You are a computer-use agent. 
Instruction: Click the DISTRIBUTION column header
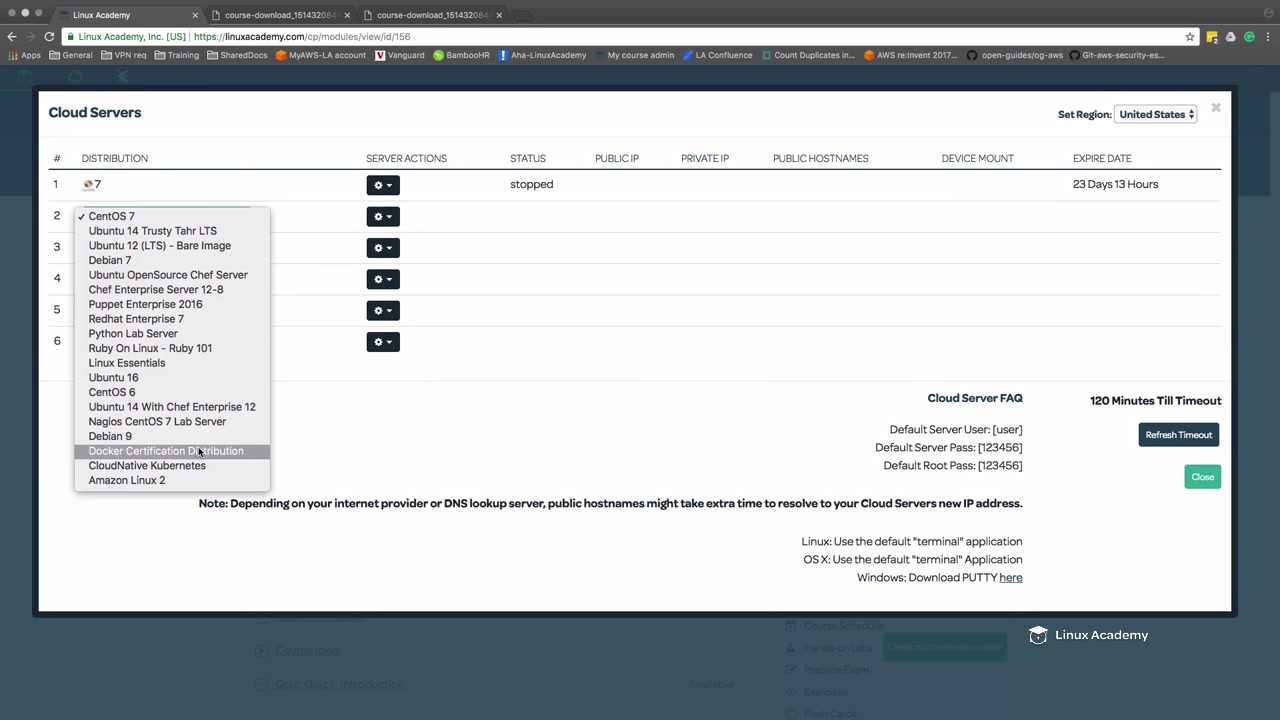click(115, 158)
